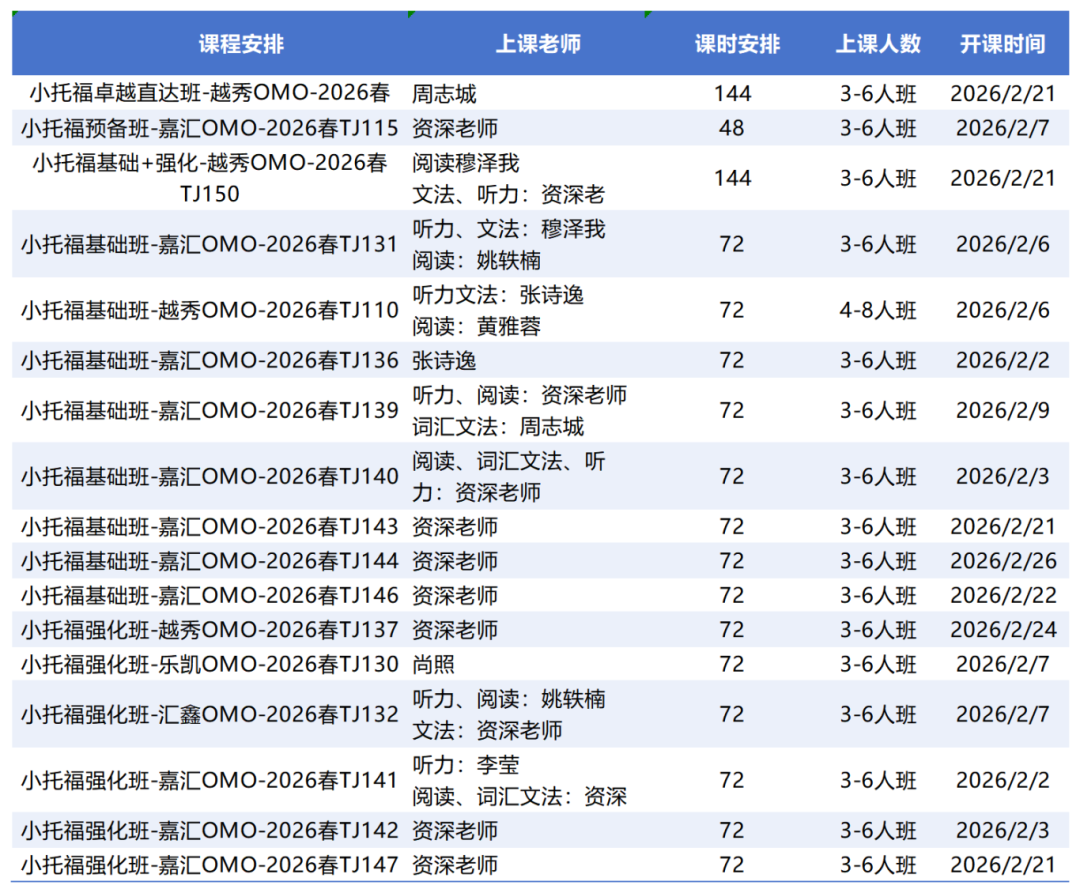The image size is (1080, 893).
Task: Click the 4-8人班 cell for TJ110
Action: (878, 310)
